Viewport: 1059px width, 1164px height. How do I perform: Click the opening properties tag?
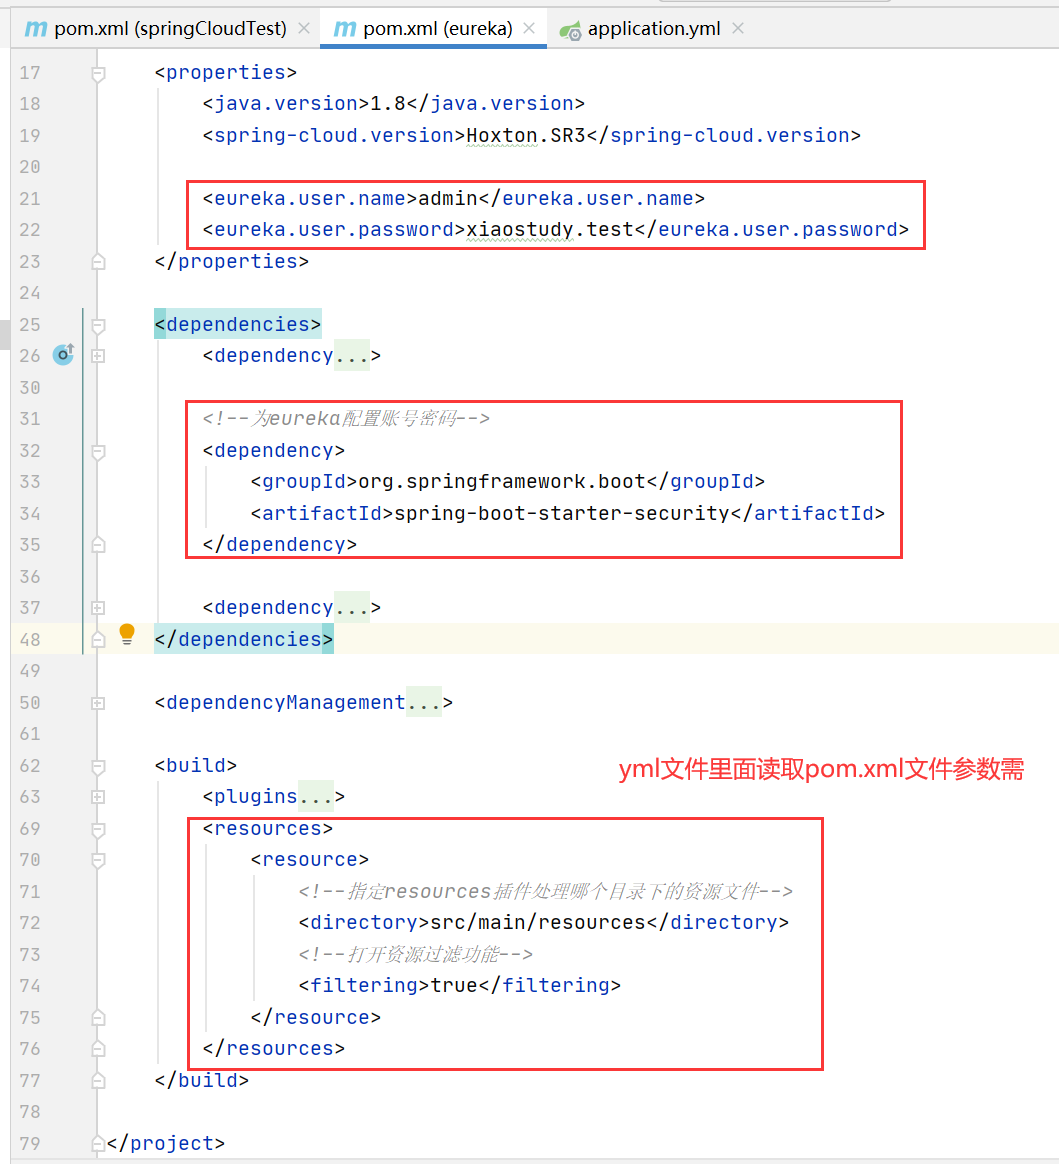226,73
